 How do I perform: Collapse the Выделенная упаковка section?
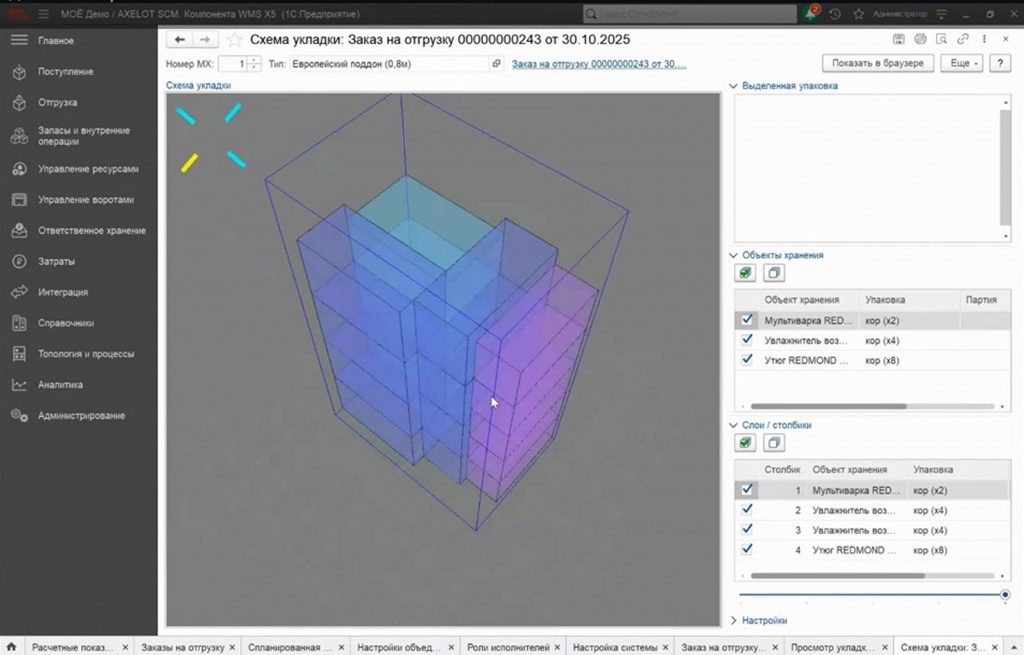[733, 86]
